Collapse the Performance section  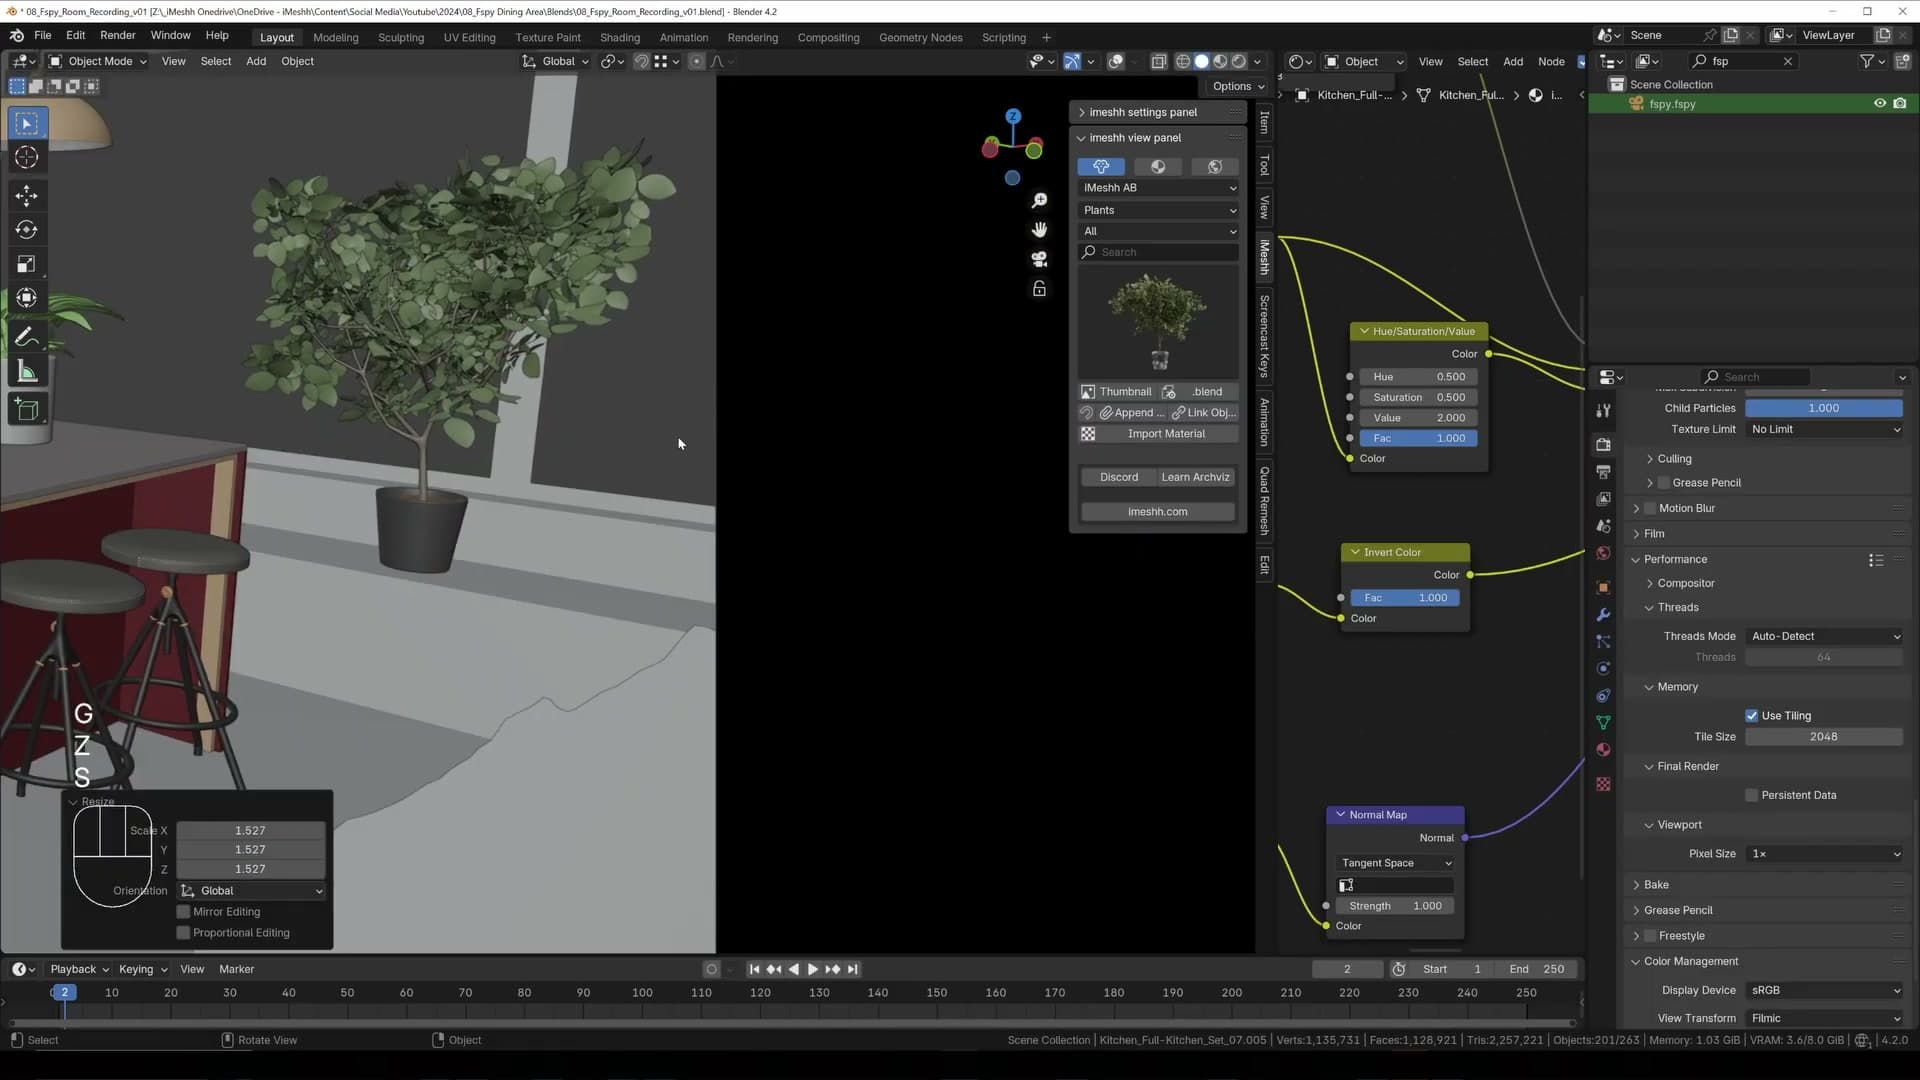1675,560
